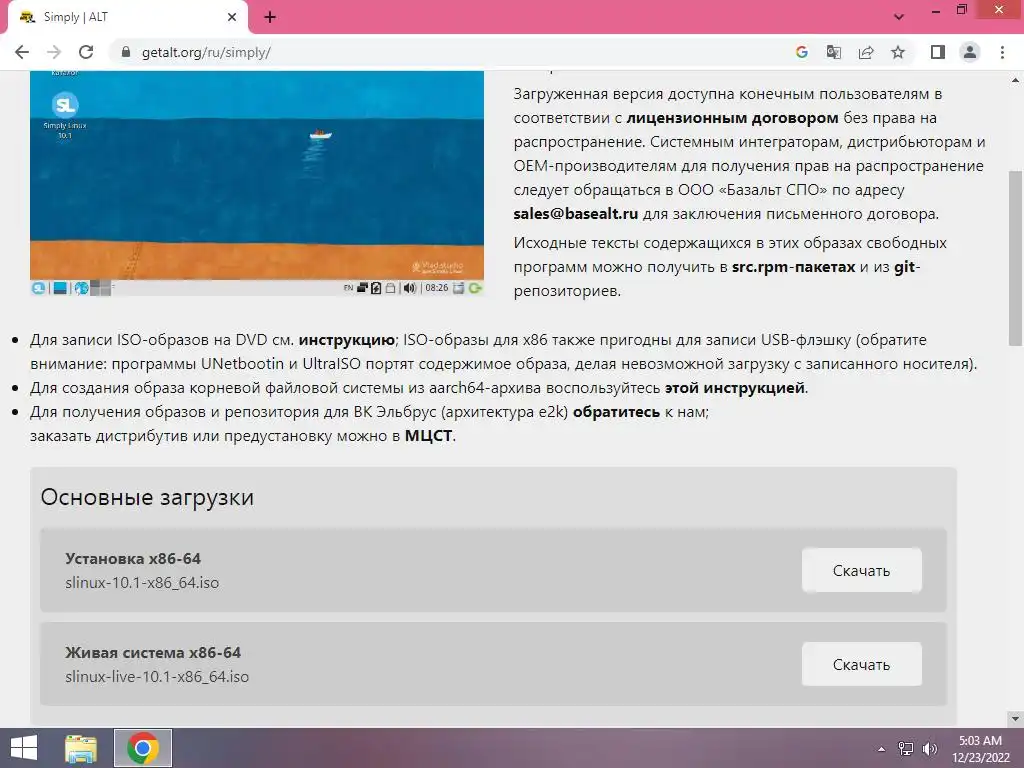
Task: Click the scrollbar down arrow
Action: (x=1015, y=719)
